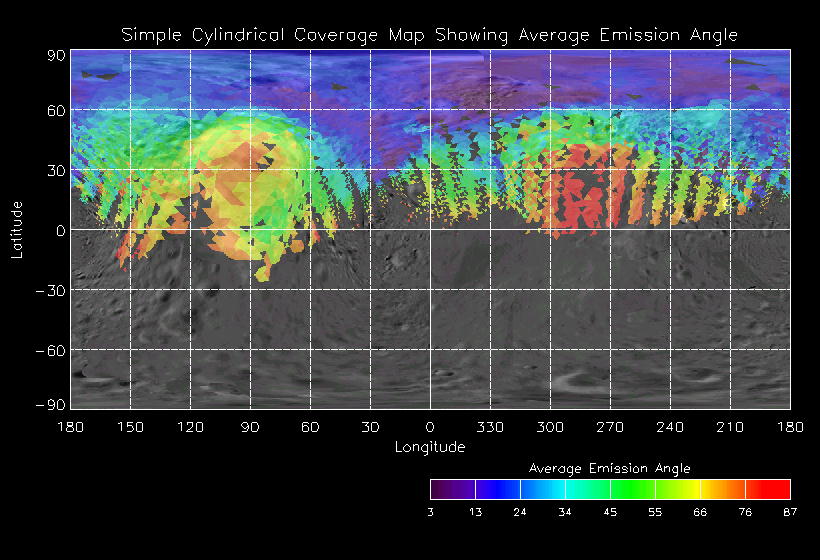
Task: Click the 240 longitude tick label
Action: click(670, 427)
